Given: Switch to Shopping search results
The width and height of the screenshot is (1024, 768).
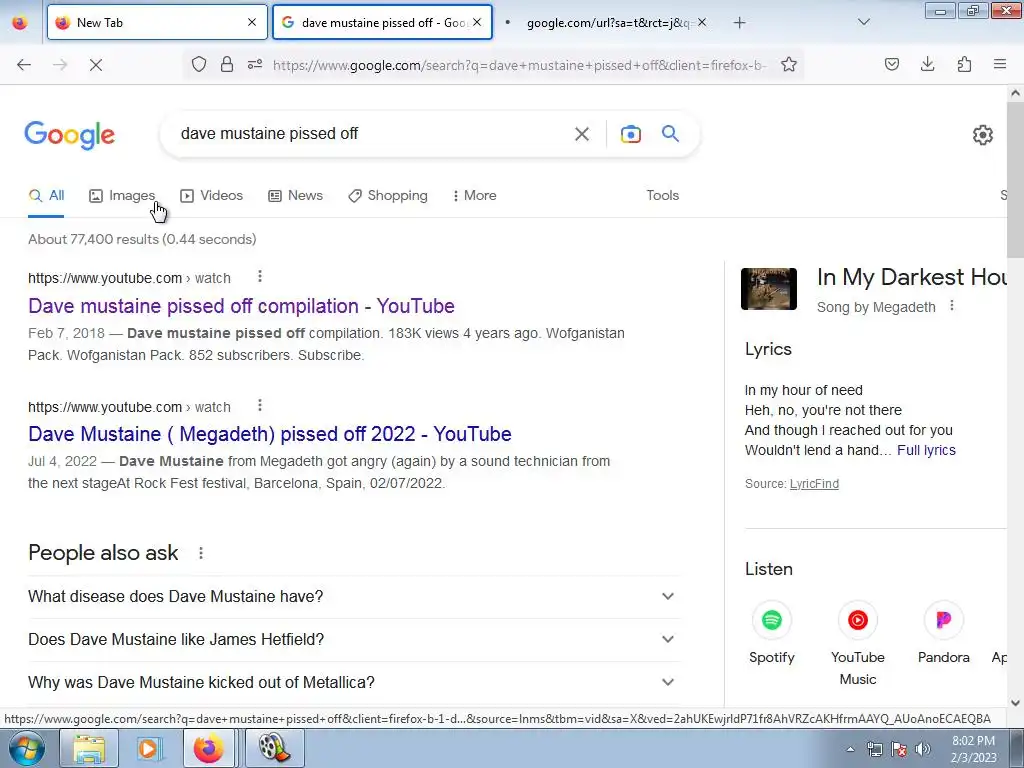Looking at the screenshot, I should [388, 195].
